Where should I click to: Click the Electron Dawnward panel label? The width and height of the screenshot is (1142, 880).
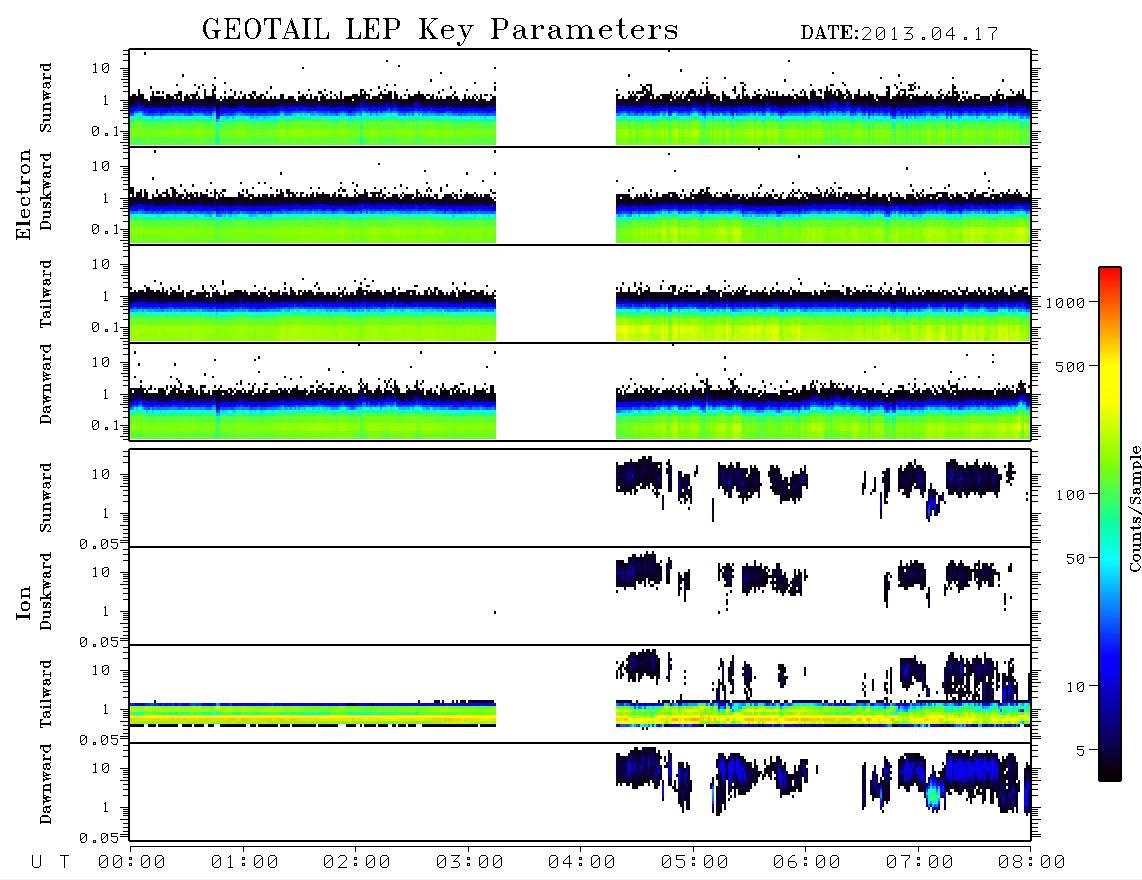point(46,385)
